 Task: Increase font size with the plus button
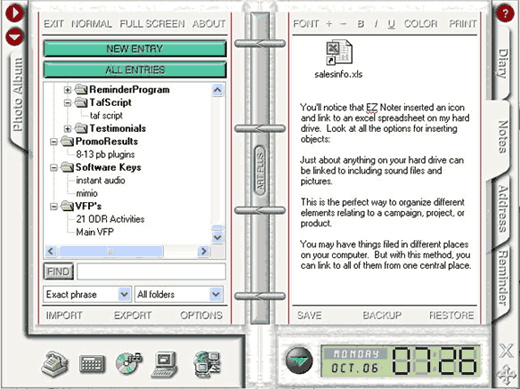pyautogui.click(x=329, y=24)
